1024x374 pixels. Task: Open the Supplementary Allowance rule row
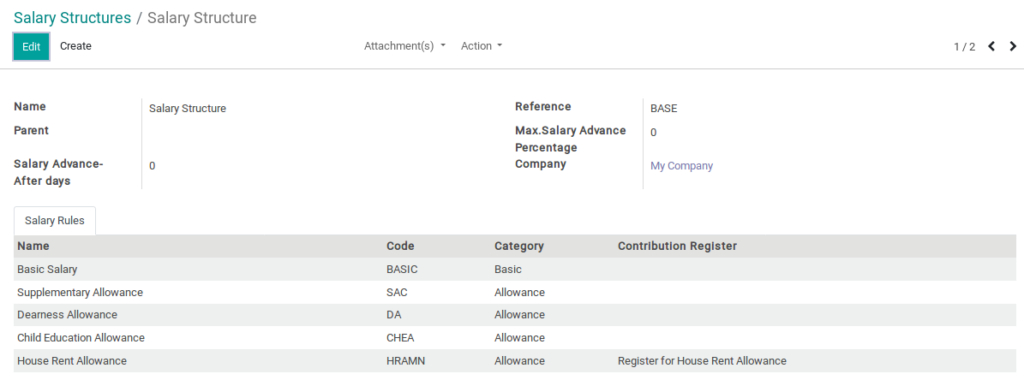tap(515, 292)
